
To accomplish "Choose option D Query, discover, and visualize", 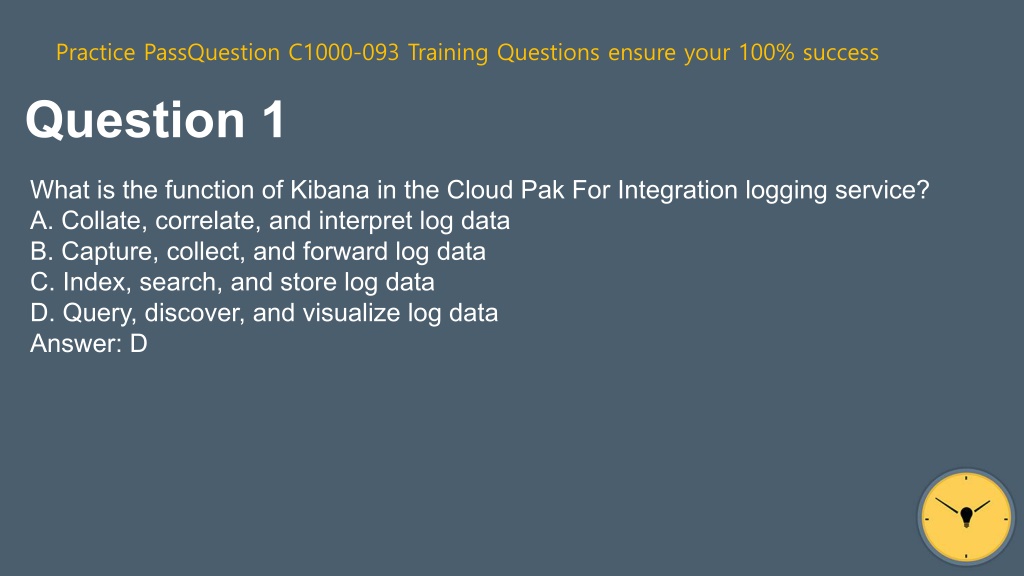I will tap(264, 313).
